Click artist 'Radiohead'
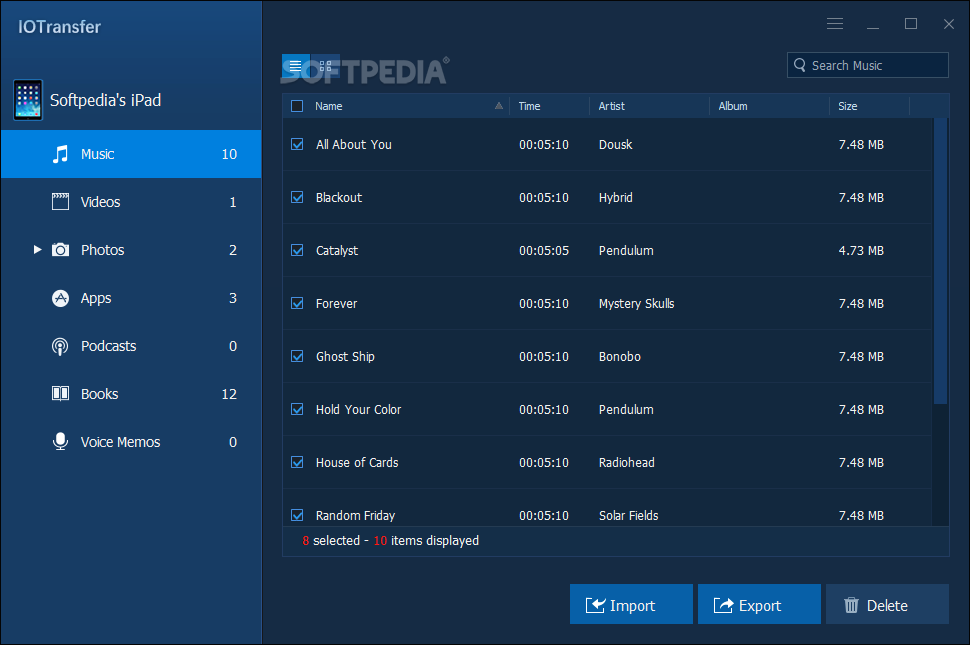This screenshot has width=970, height=645. pyautogui.click(x=627, y=463)
